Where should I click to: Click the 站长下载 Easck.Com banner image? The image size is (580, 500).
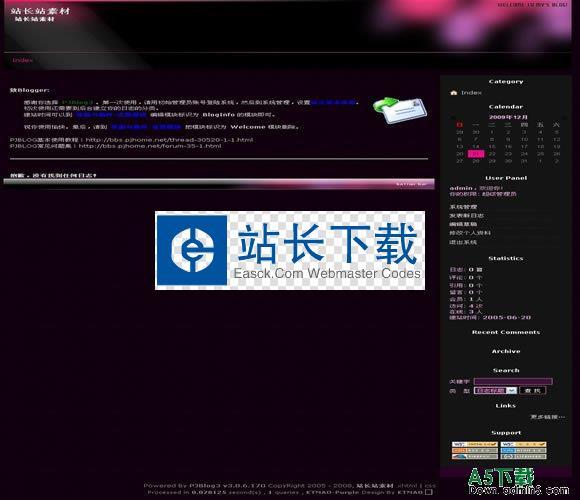click(290, 250)
